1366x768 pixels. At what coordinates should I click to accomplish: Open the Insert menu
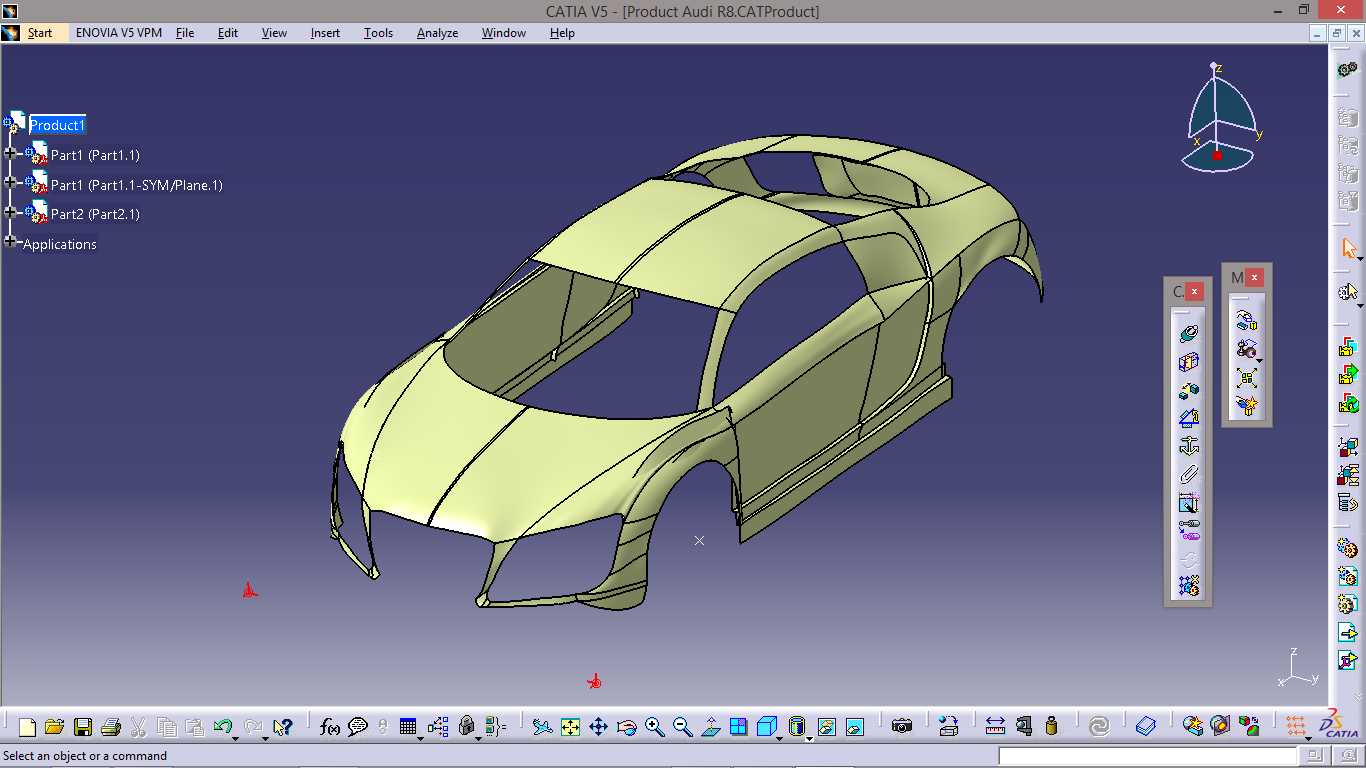click(325, 33)
